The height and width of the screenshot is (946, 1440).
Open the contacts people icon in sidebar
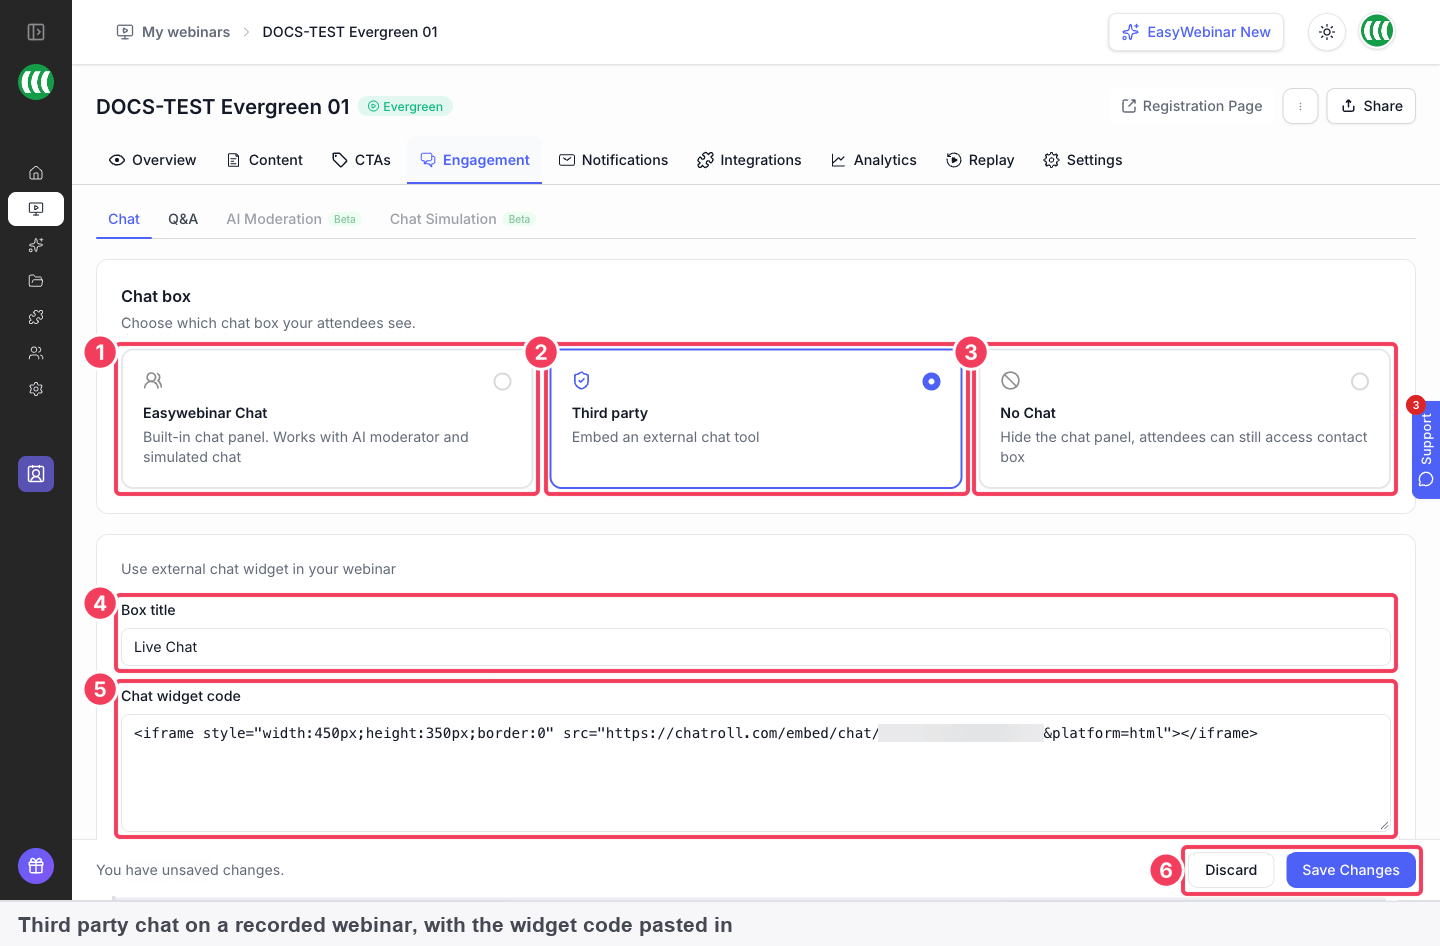click(36, 353)
